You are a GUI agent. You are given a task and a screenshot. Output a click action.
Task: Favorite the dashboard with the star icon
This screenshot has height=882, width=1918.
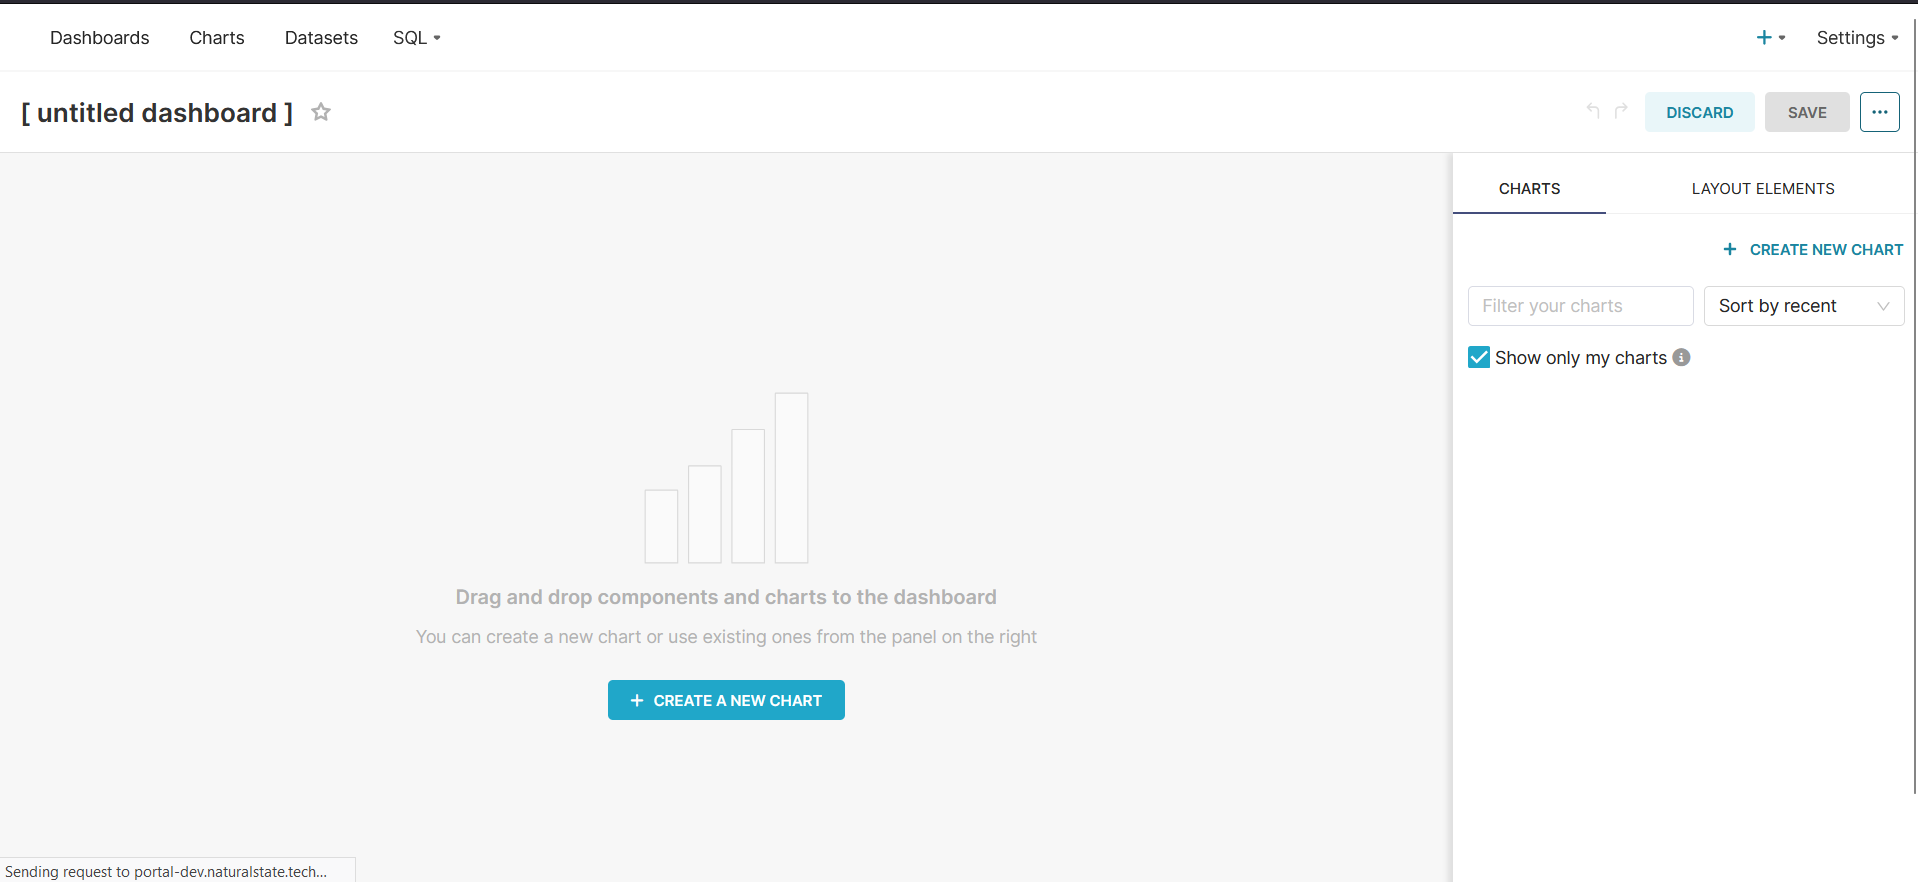(x=321, y=112)
